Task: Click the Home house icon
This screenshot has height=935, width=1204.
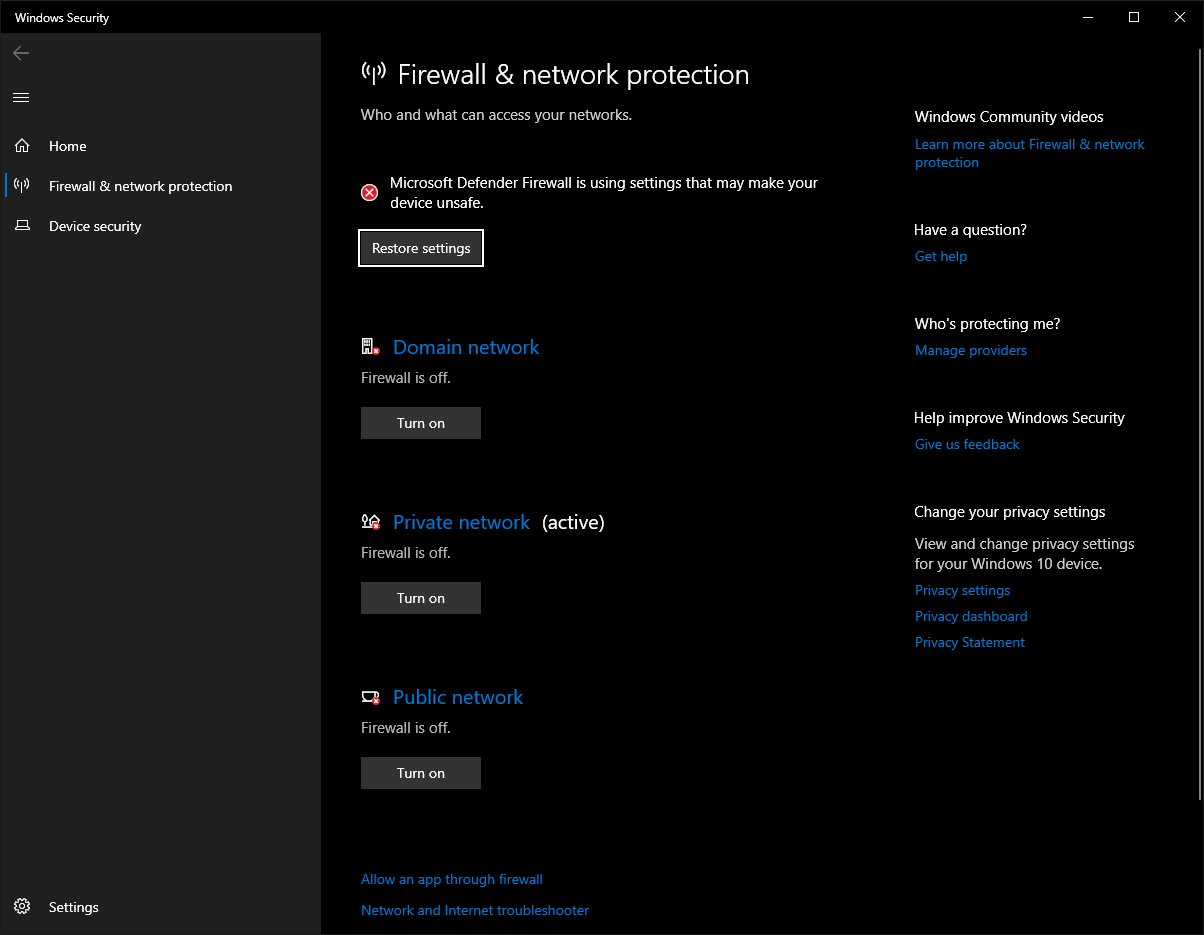Action: [22, 146]
